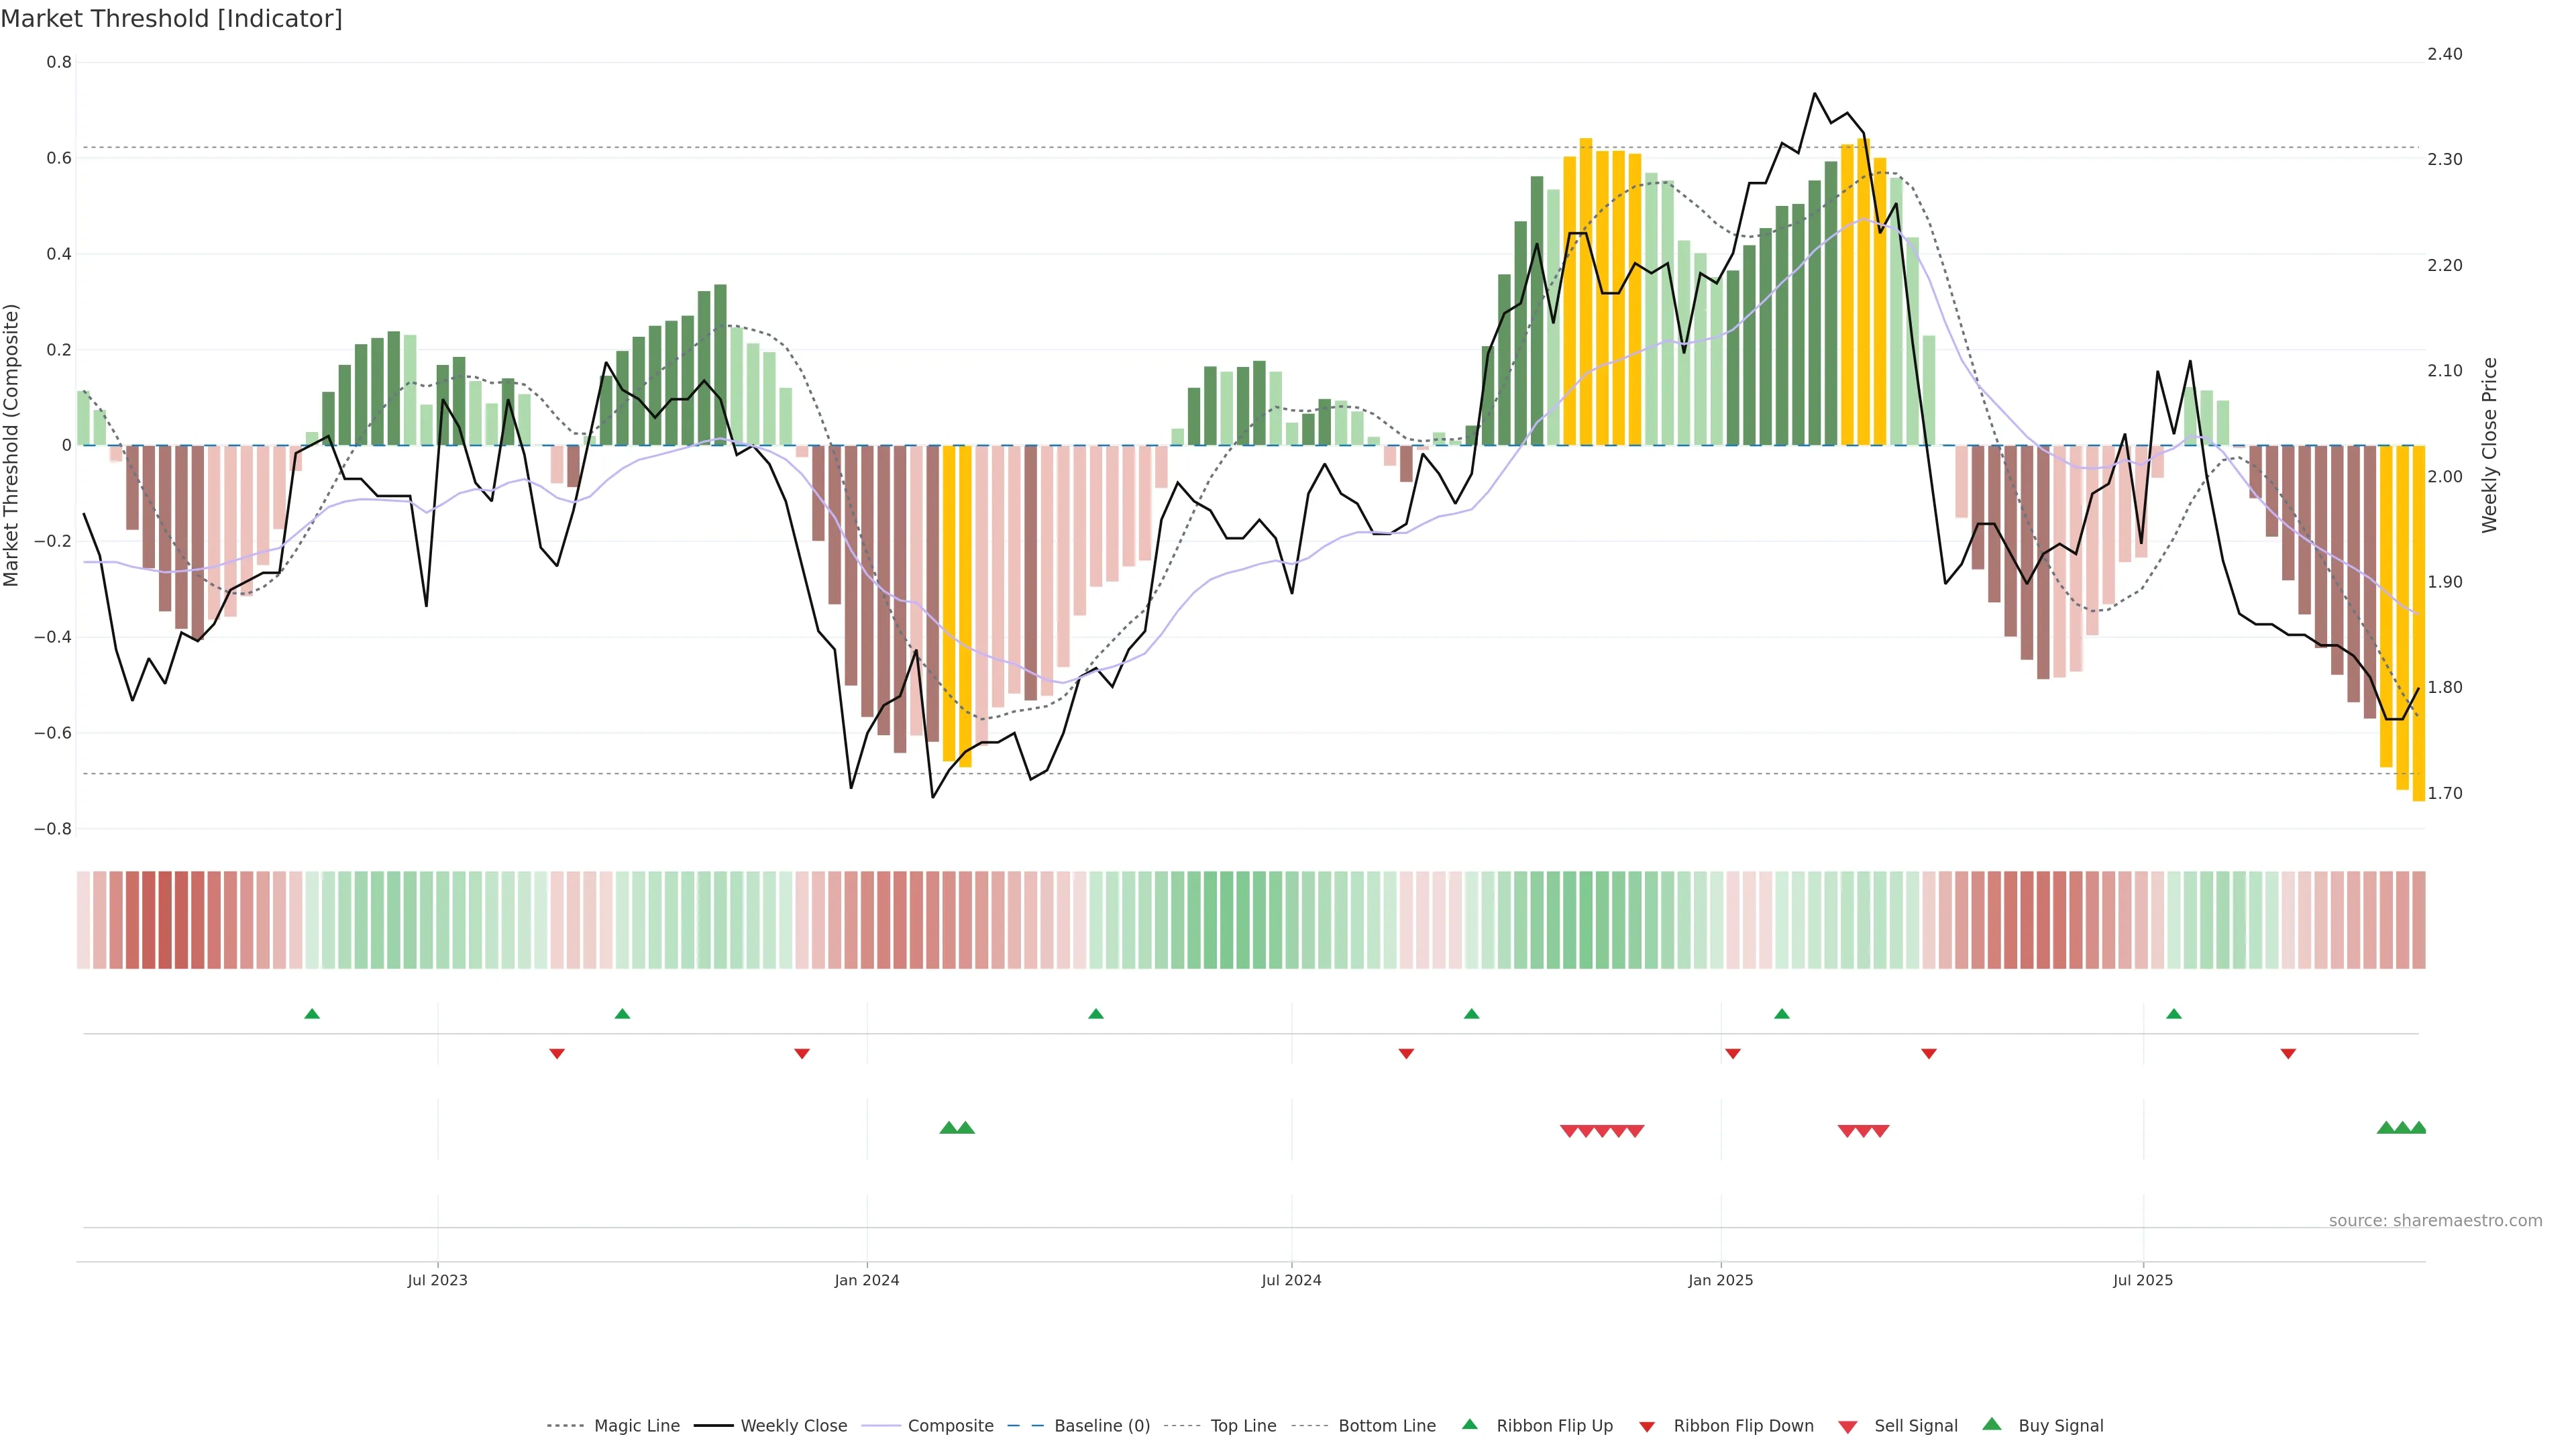Click the Buy Signal legend marker icon
This screenshot has height=1449, width=2576.
1992,1424
